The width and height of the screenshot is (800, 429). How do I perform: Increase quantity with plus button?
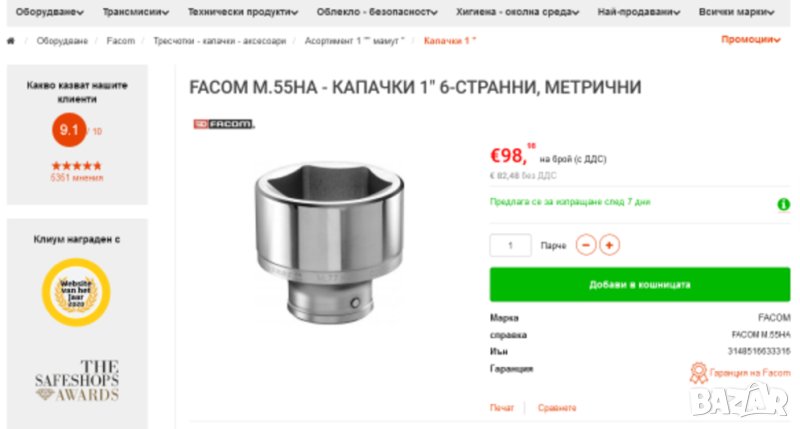[x=609, y=245]
